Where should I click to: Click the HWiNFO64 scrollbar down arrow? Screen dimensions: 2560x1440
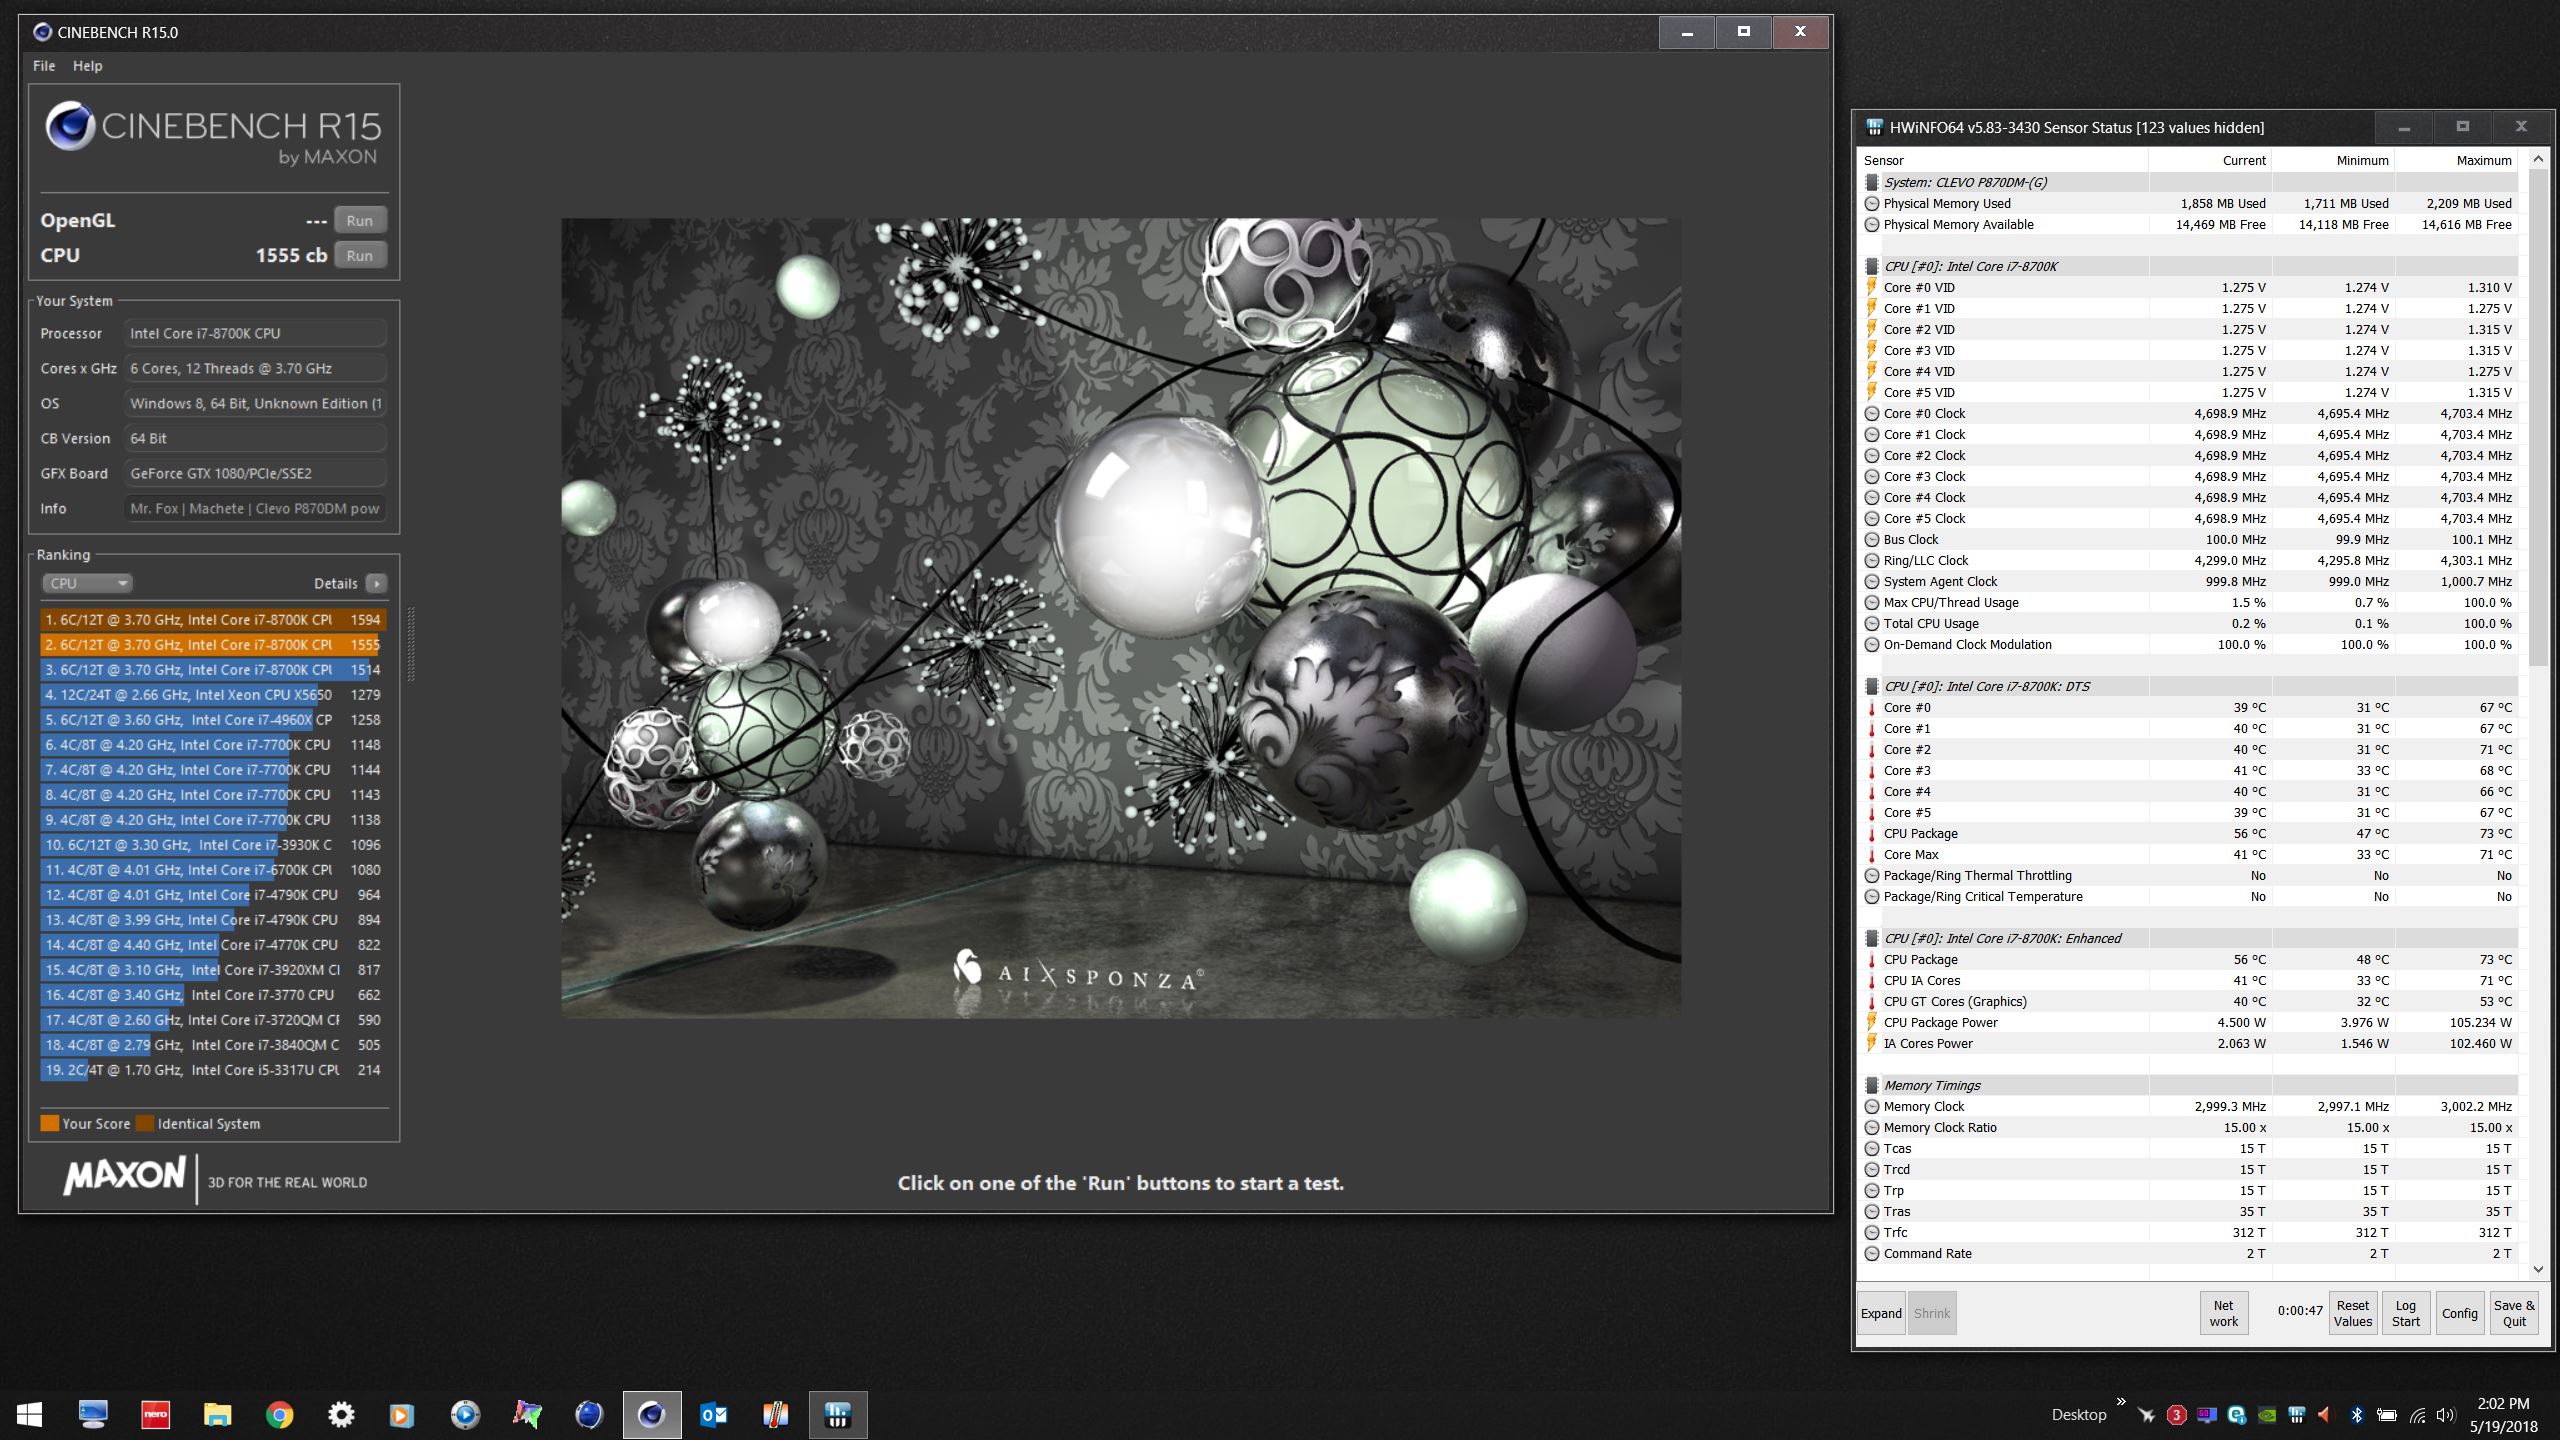(2538, 1269)
